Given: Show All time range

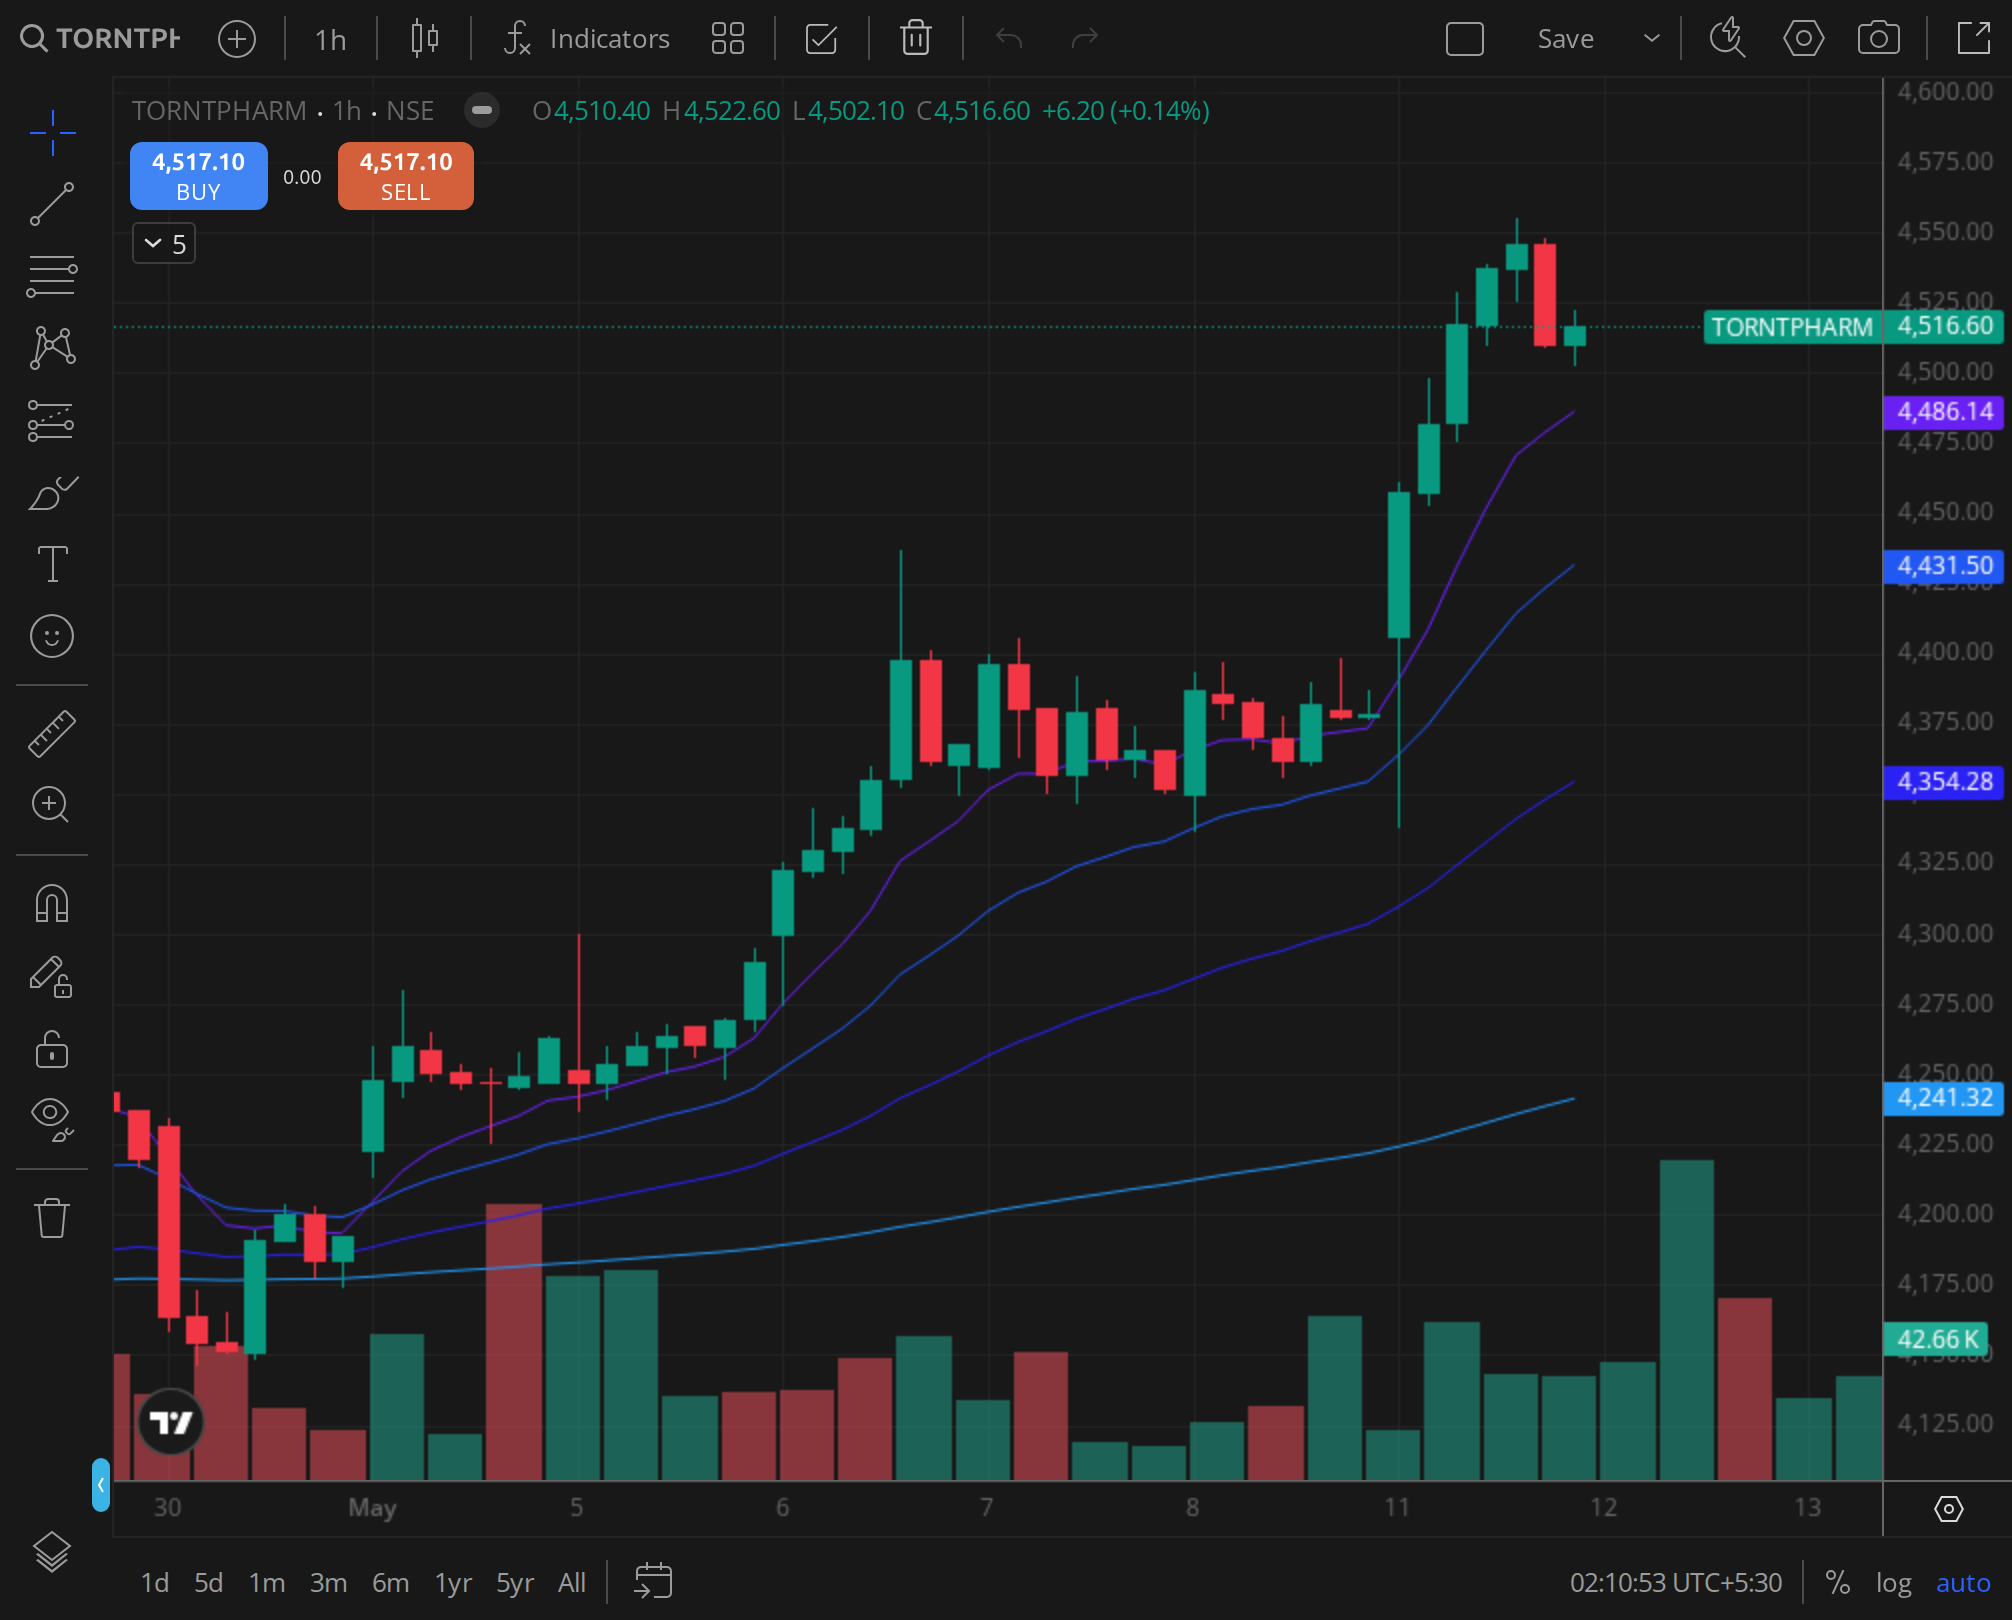Looking at the screenshot, I should (x=572, y=1582).
